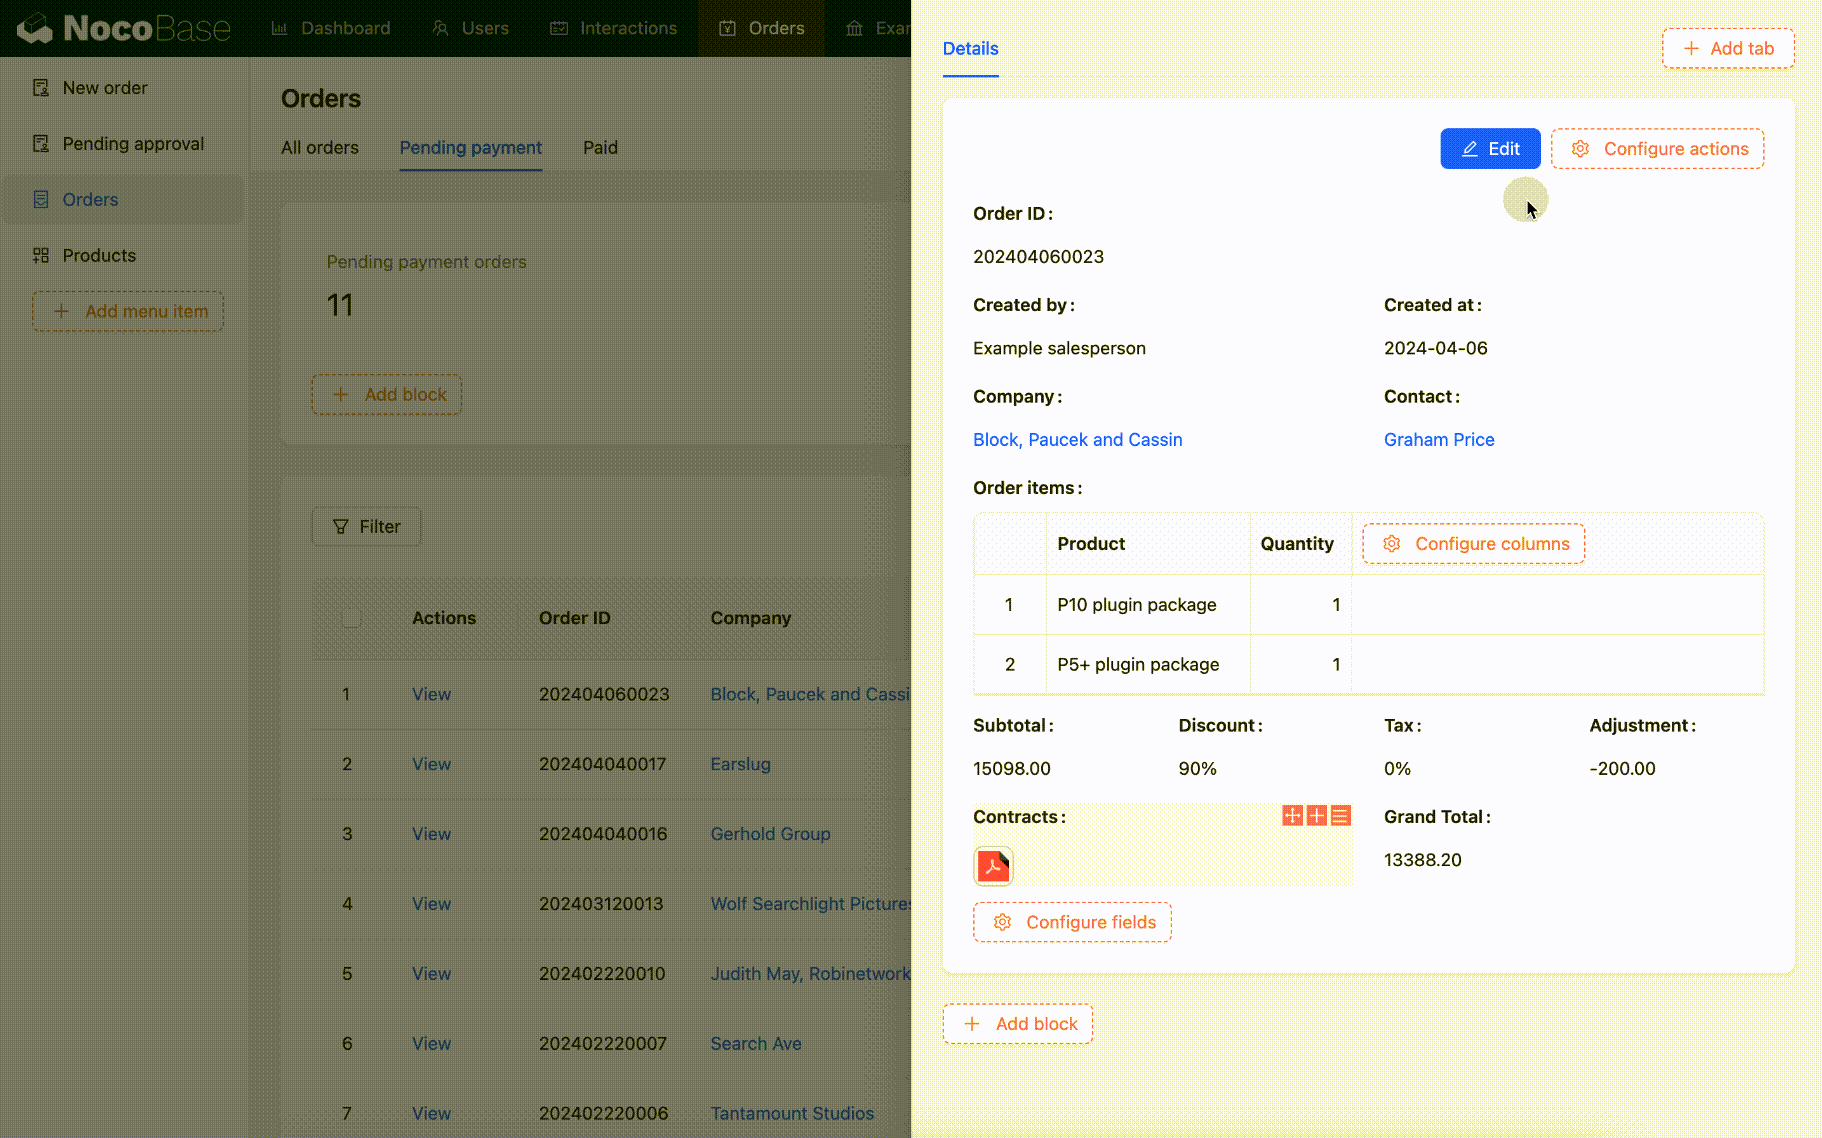This screenshot has width=1822, height=1138.
Task: Click Add menu item in sidebar
Action: pyautogui.click(x=128, y=311)
